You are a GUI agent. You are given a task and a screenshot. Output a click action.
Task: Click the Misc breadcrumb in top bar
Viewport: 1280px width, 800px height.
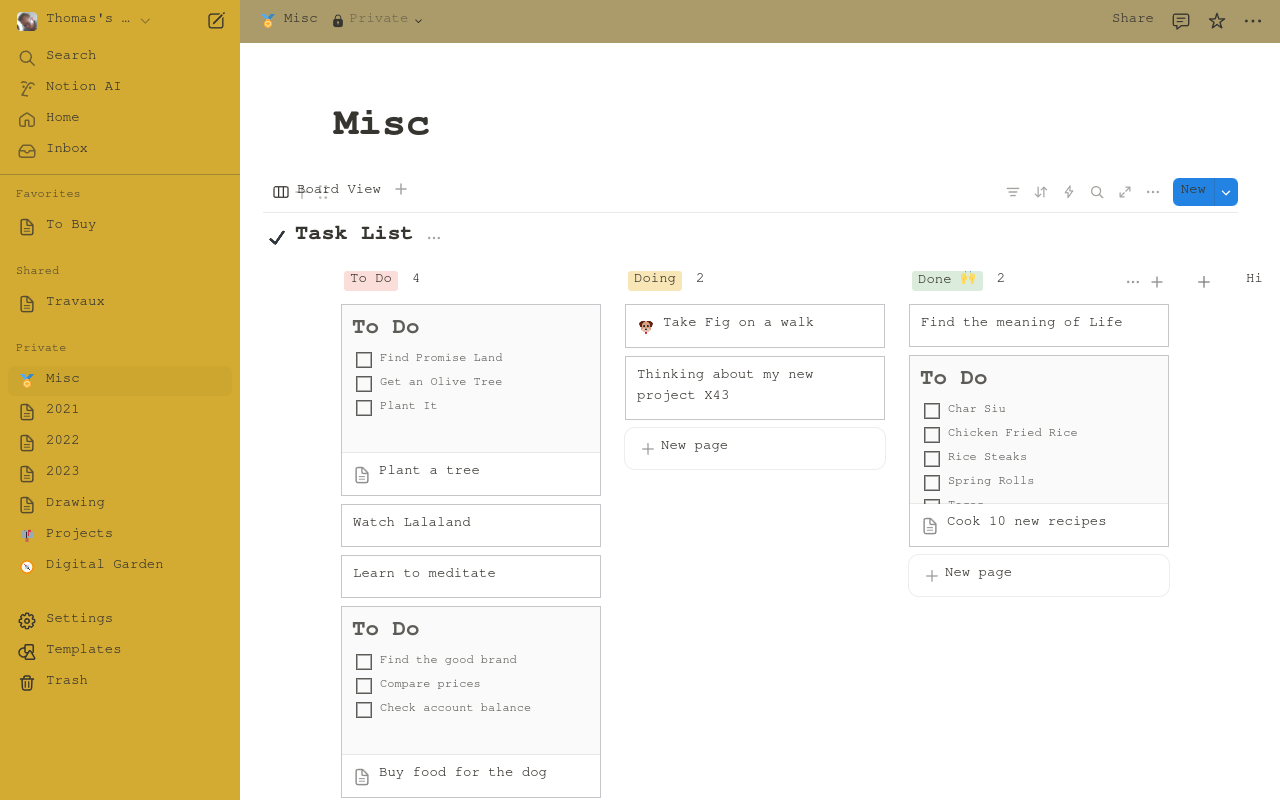[x=289, y=20]
